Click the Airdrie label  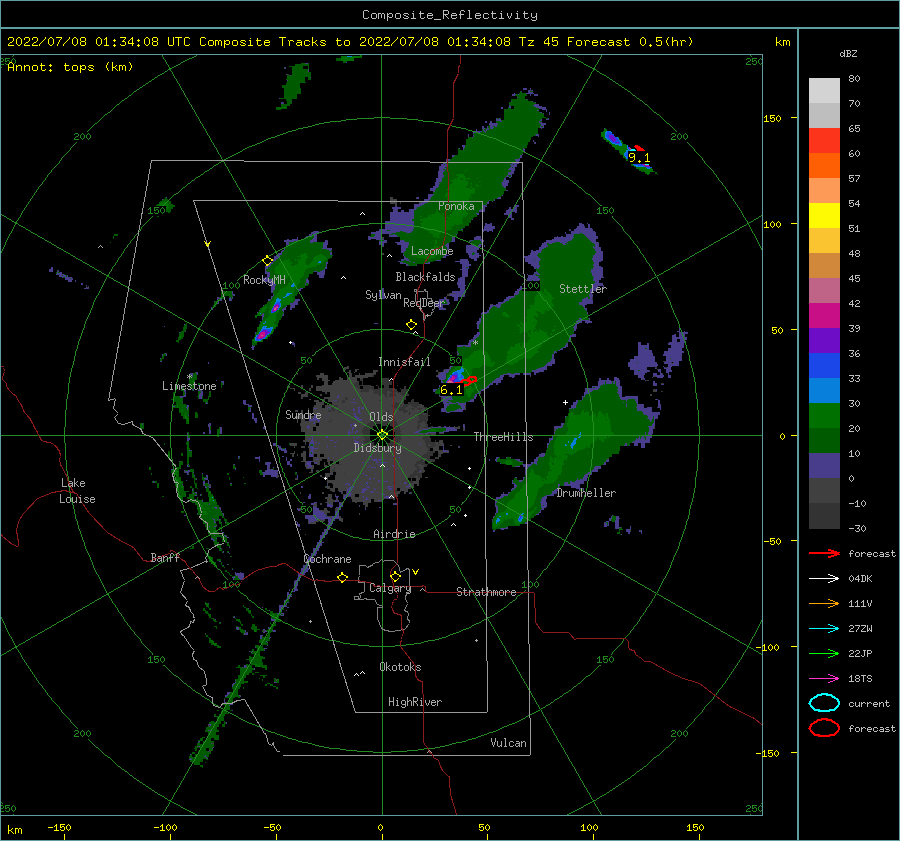point(394,534)
